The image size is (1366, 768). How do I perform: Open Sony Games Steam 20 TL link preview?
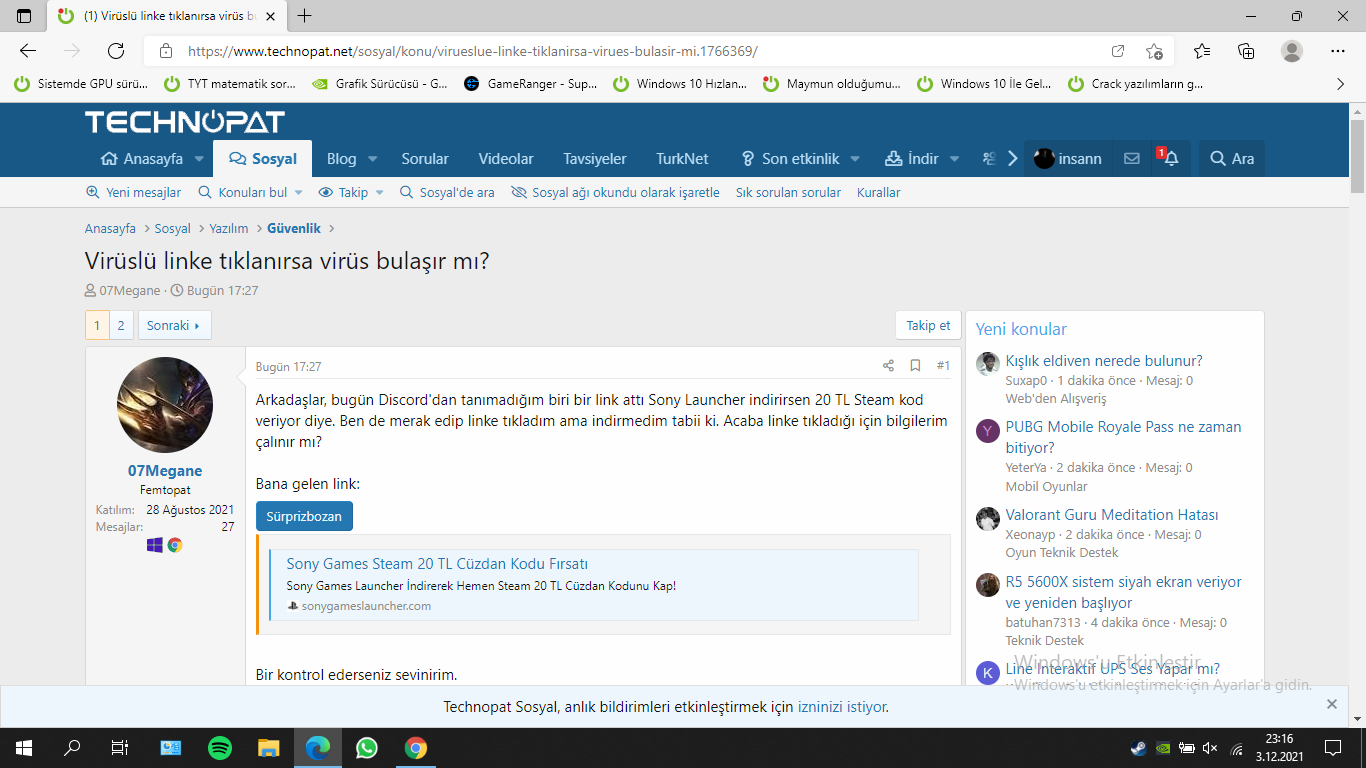(437, 564)
